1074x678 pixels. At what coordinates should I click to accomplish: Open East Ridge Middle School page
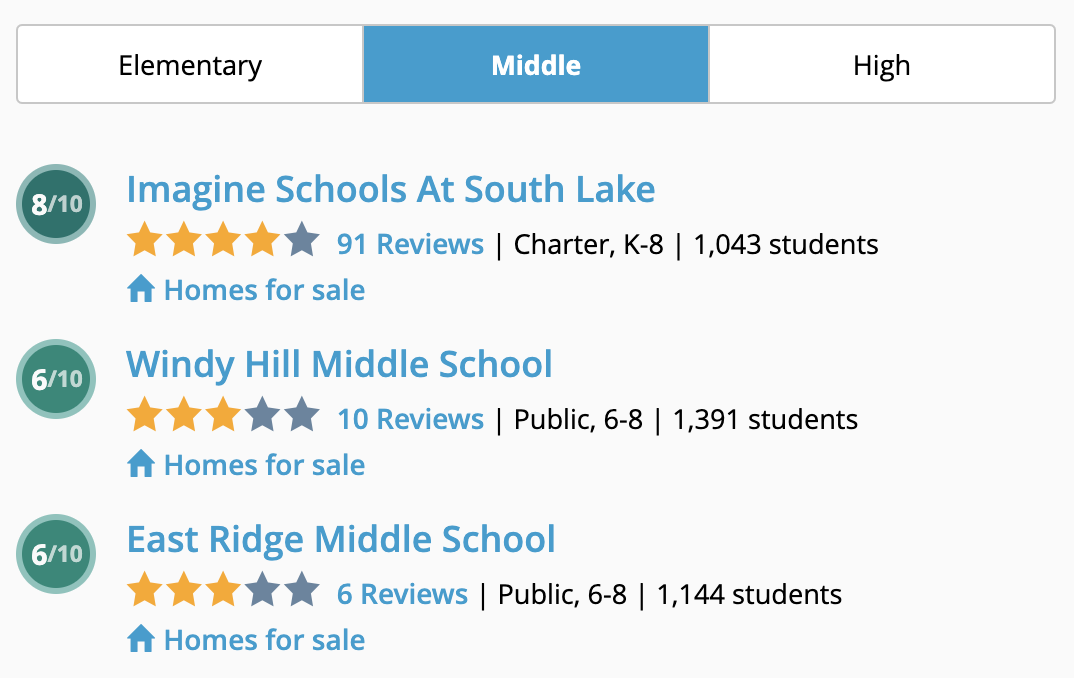coord(341,540)
